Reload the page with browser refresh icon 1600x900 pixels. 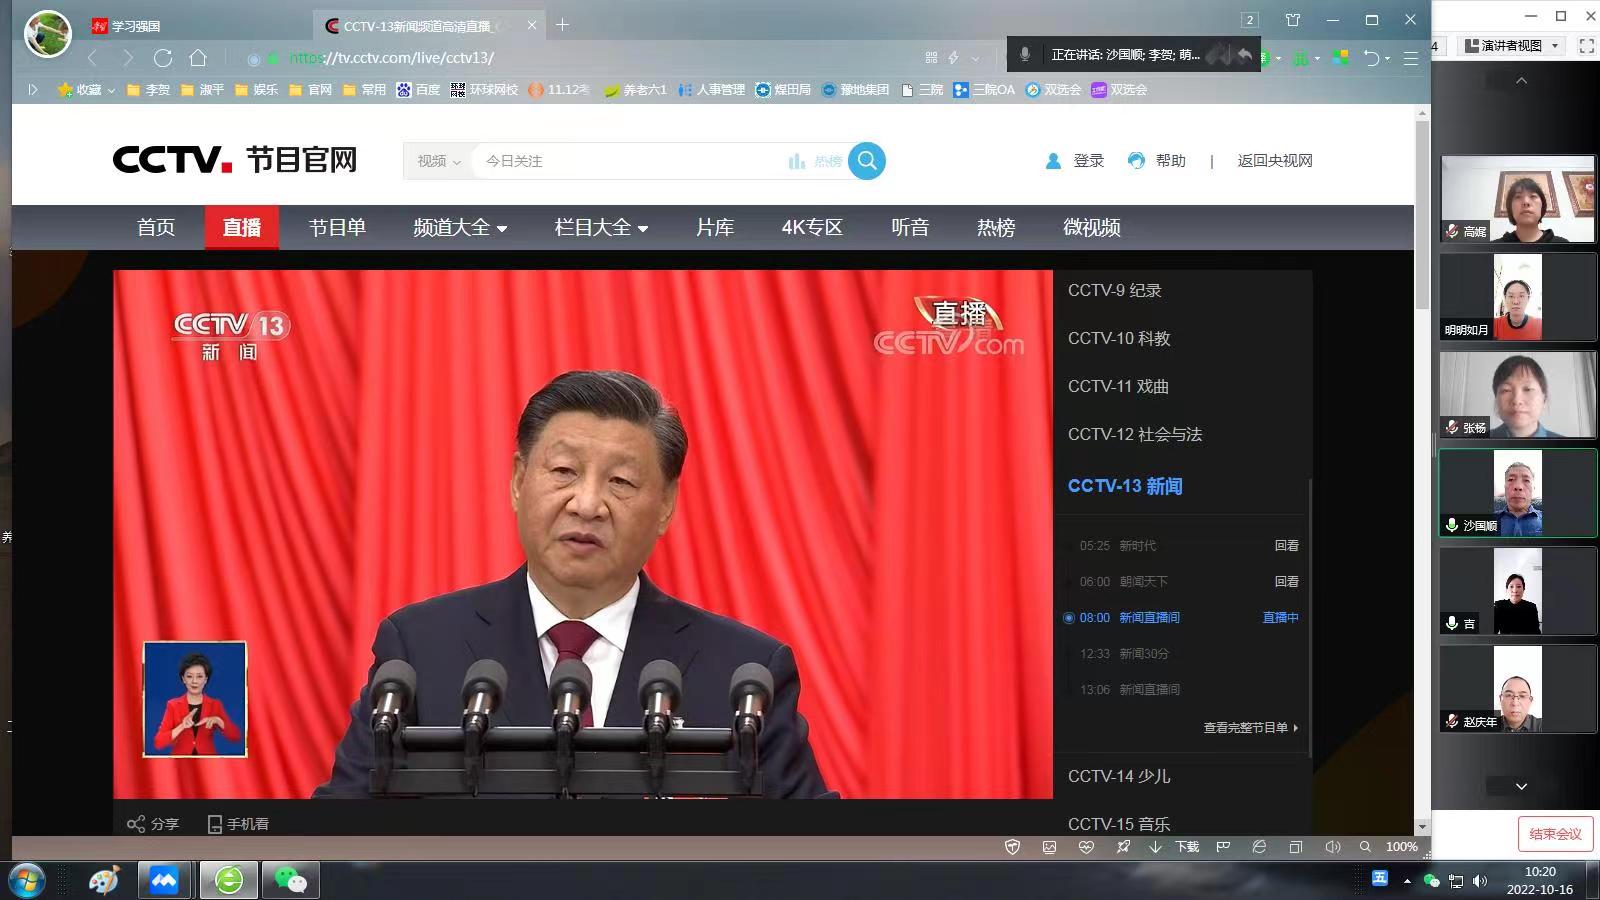tap(163, 58)
